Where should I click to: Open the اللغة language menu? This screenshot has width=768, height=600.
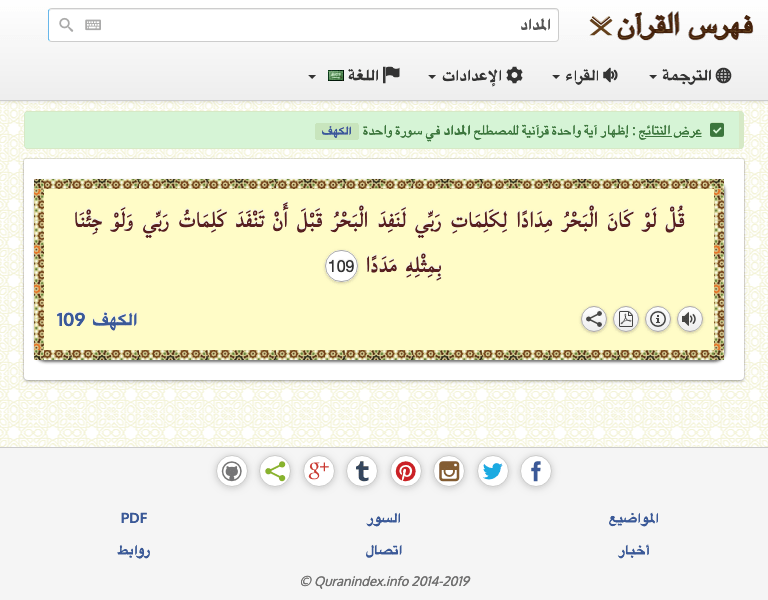pyautogui.click(x=354, y=76)
